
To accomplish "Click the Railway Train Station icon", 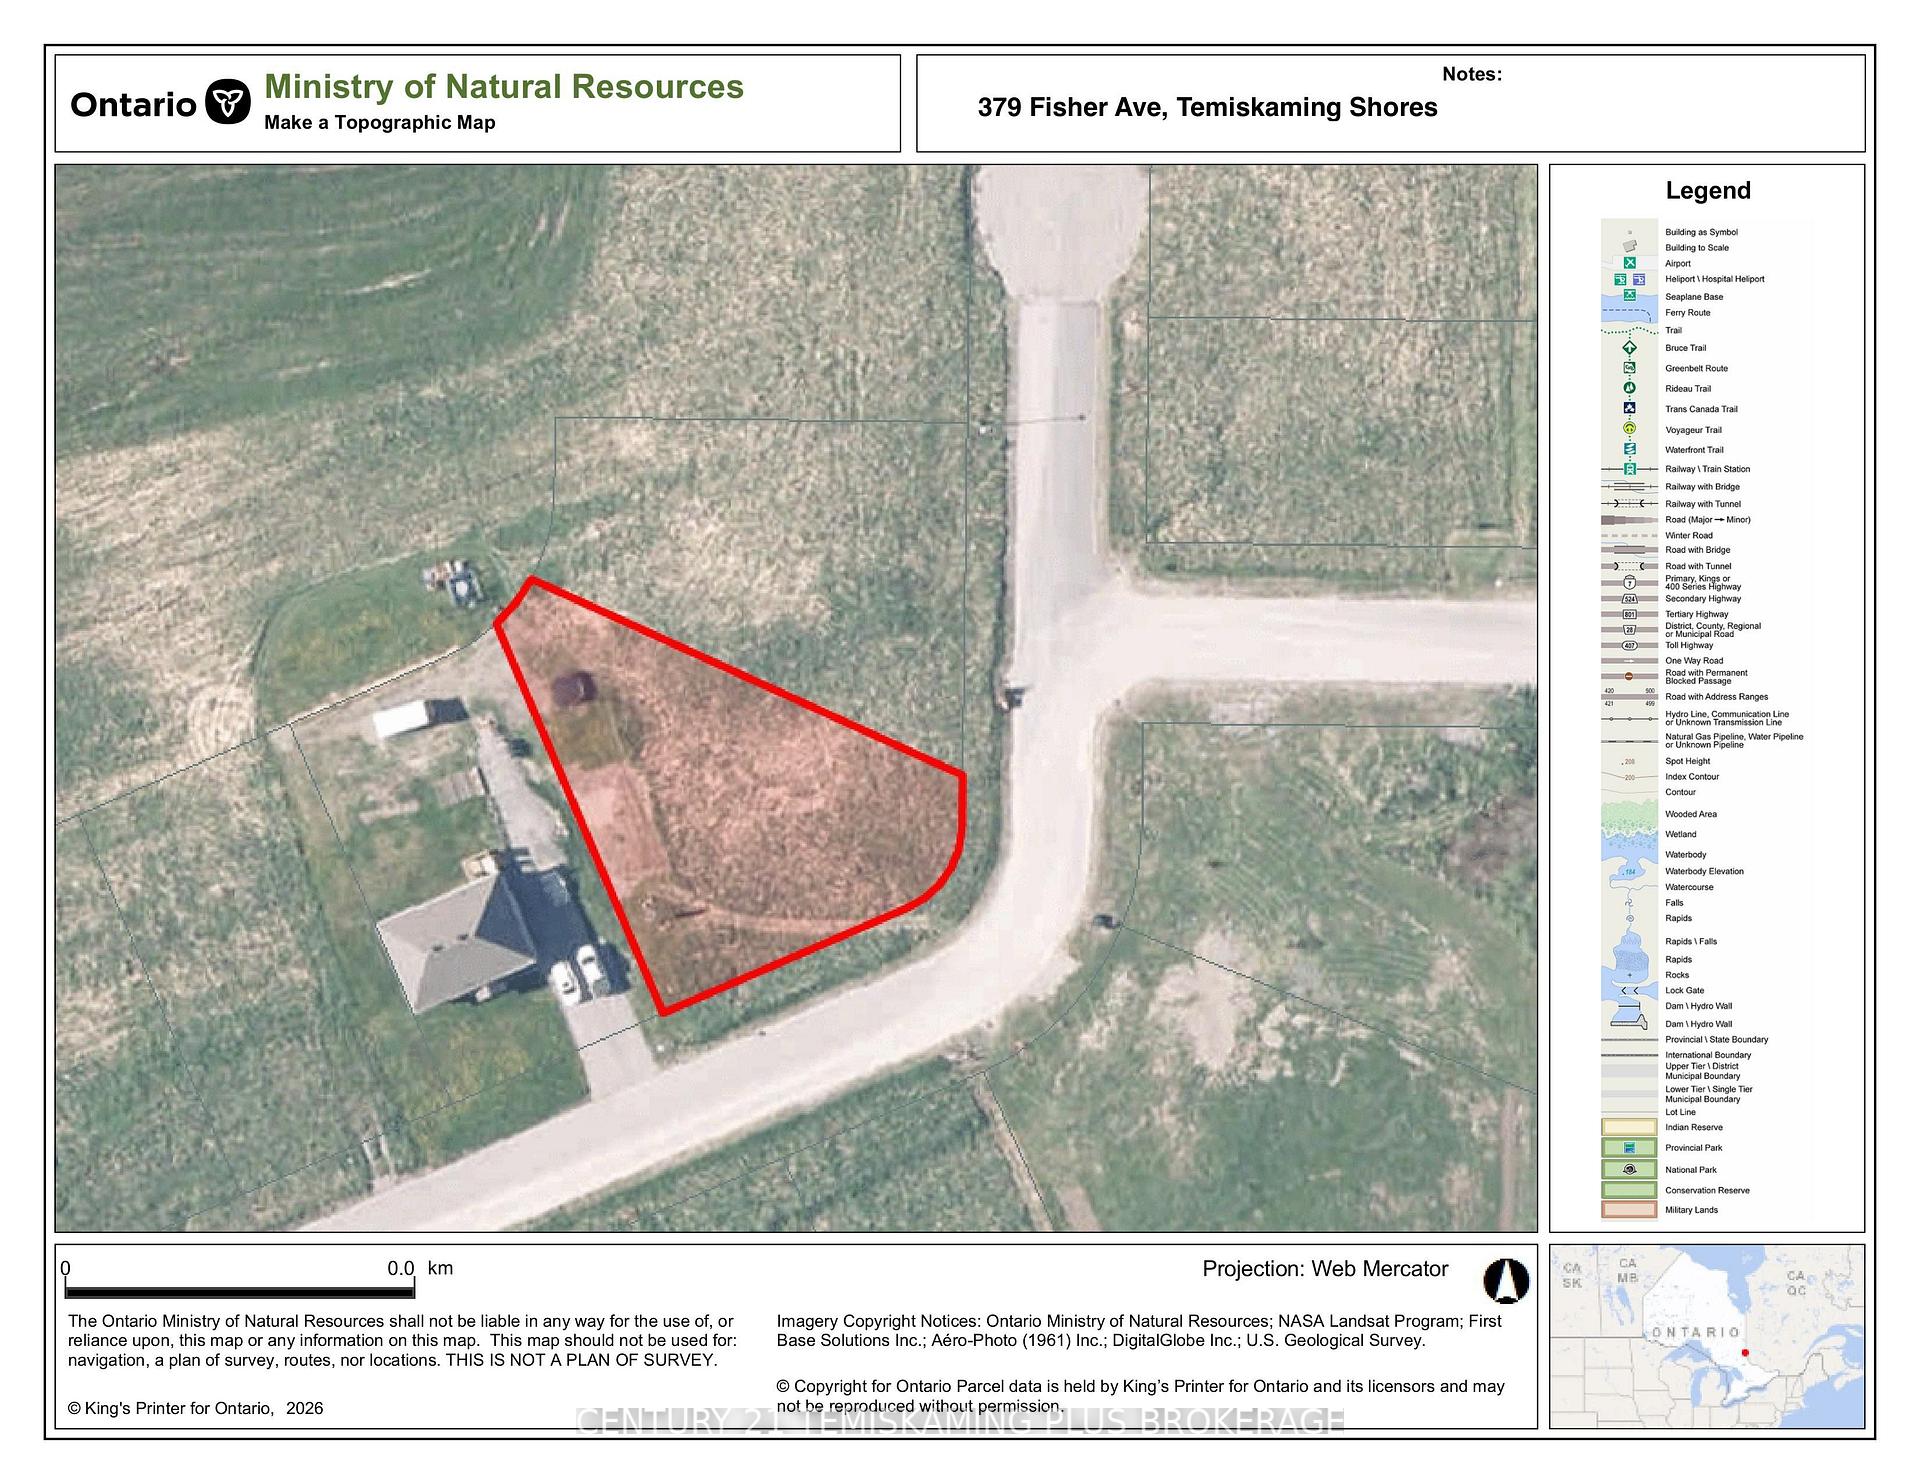I will pos(1629,468).
